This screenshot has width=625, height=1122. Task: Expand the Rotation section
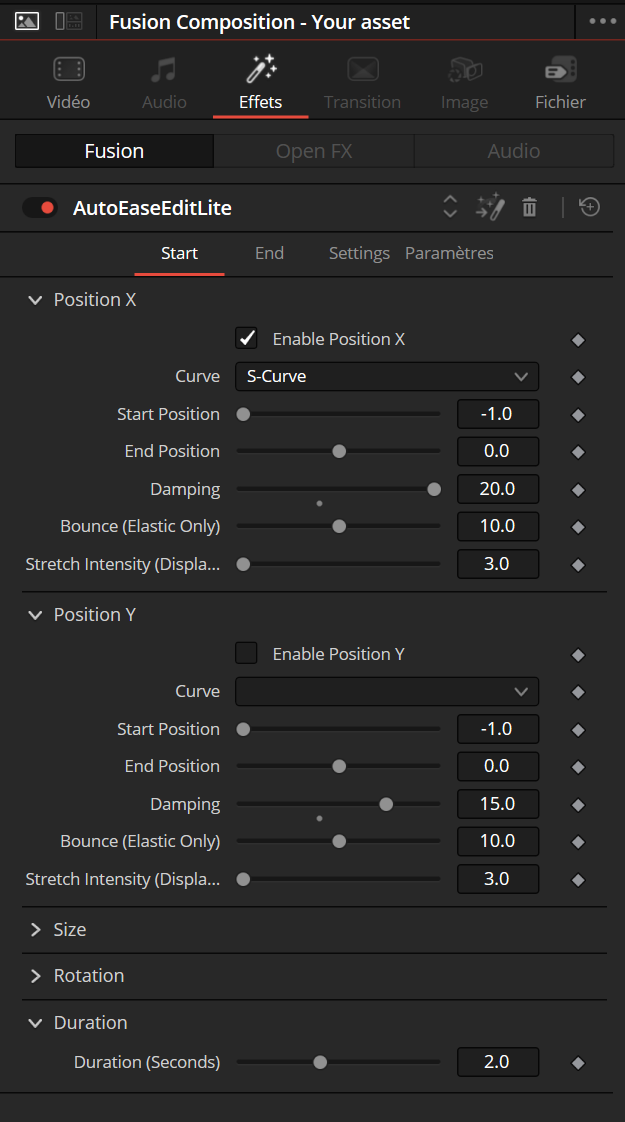pos(89,976)
